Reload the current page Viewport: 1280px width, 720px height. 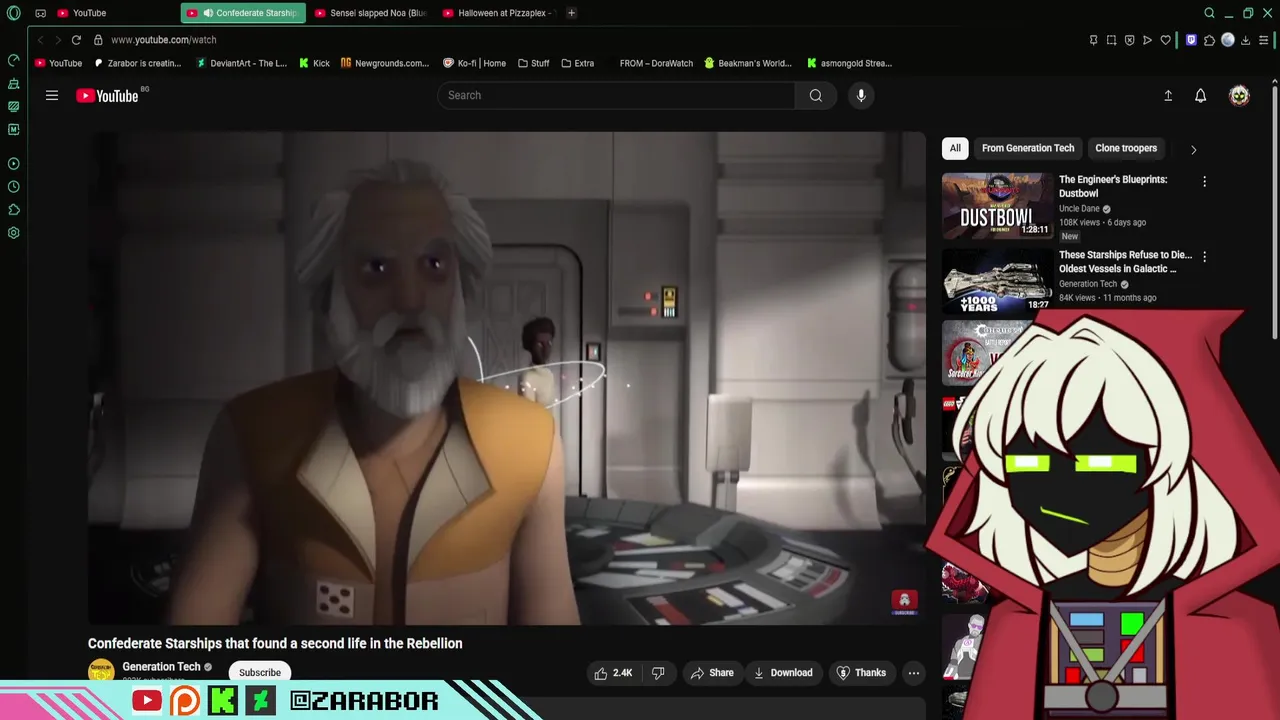tap(76, 40)
